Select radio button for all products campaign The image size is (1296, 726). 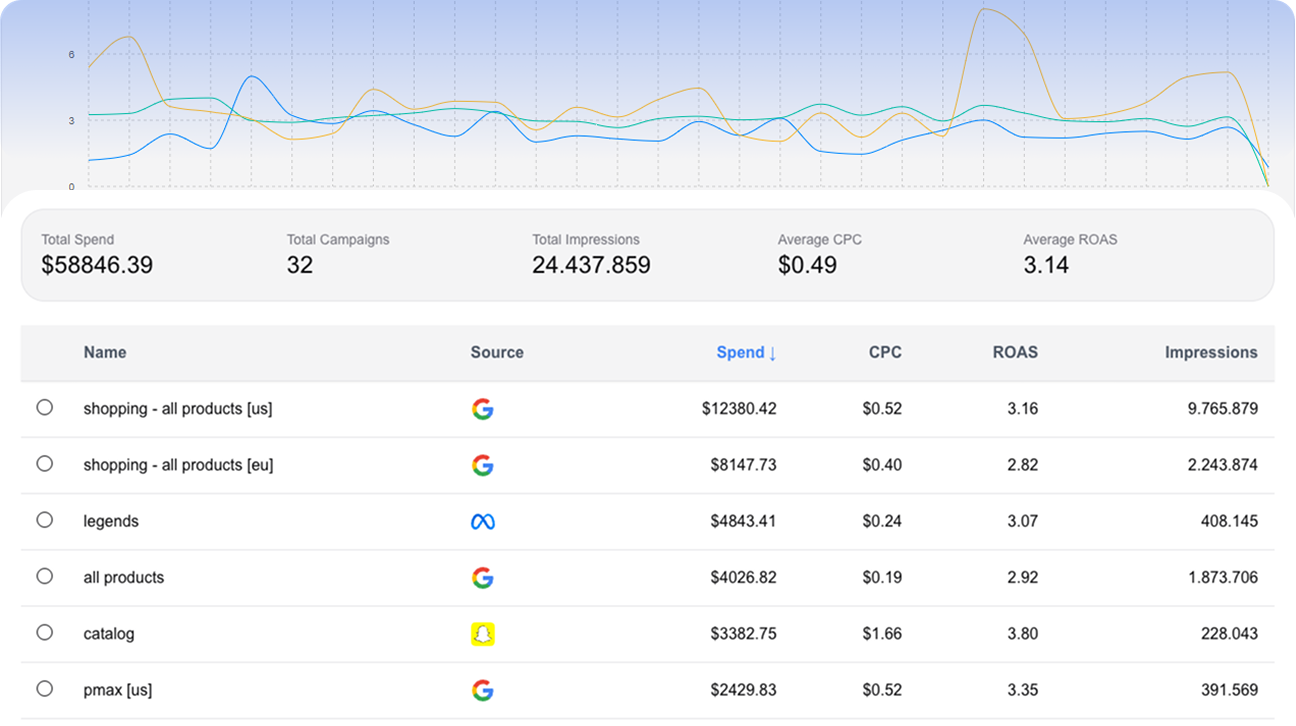(x=44, y=576)
